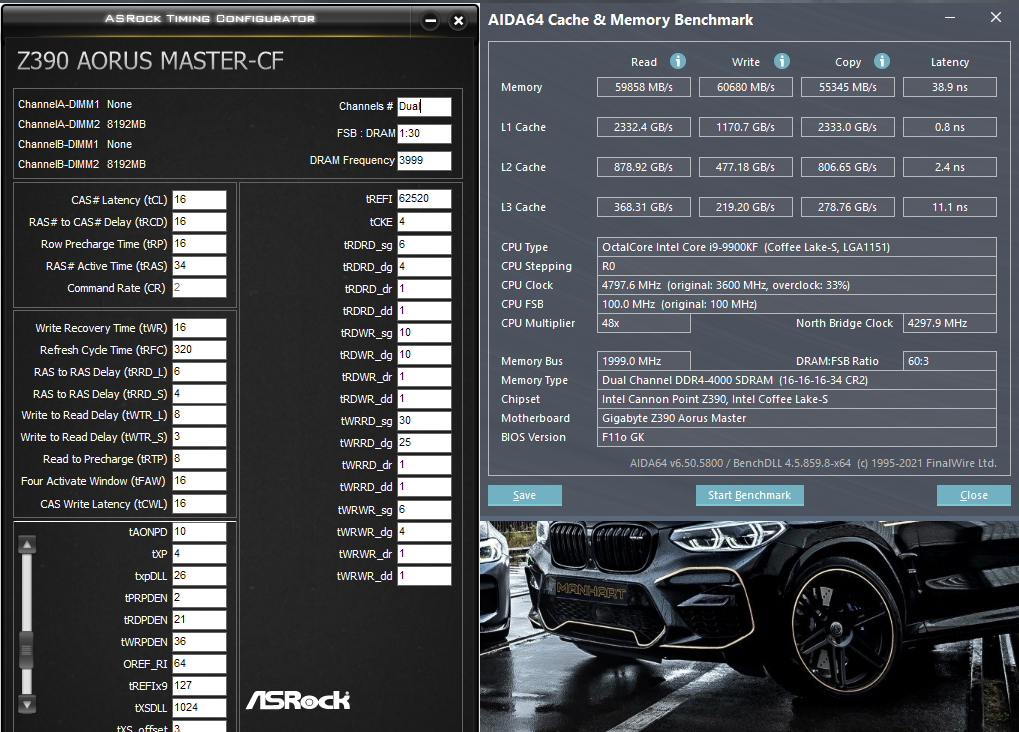
Task: Click Memory Latency value 38.9 ns
Action: point(950,87)
